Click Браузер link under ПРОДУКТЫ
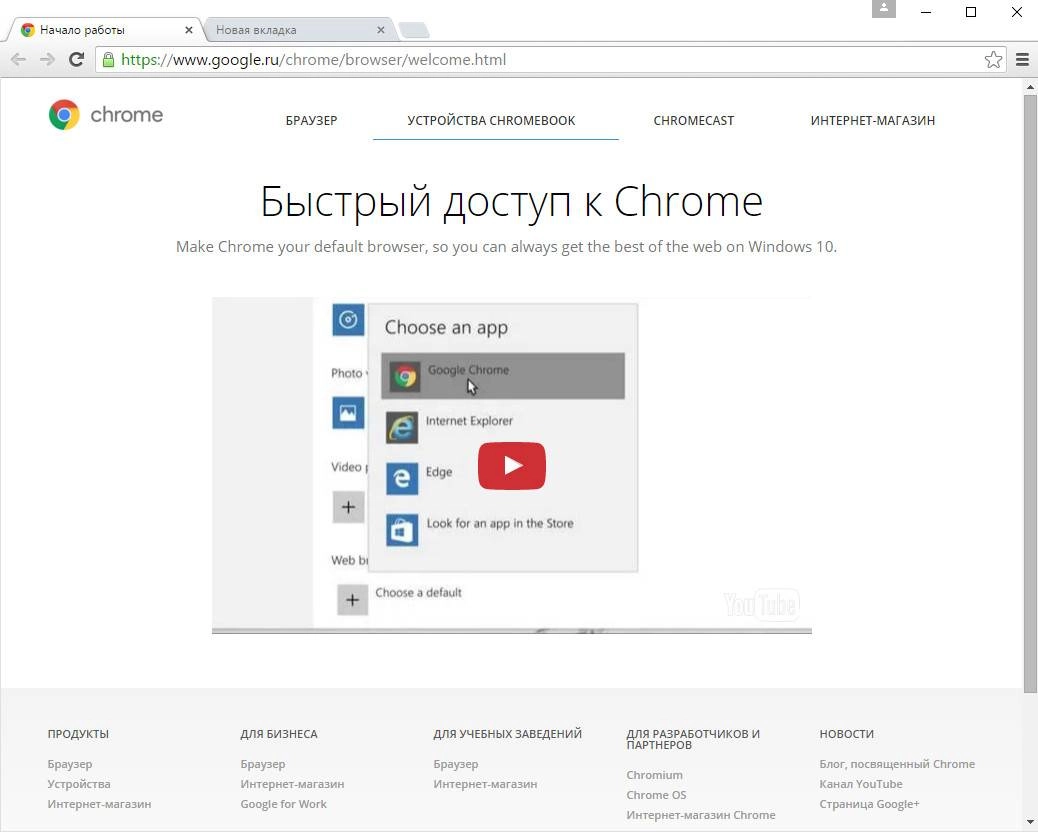The image size is (1038, 832). [x=70, y=764]
